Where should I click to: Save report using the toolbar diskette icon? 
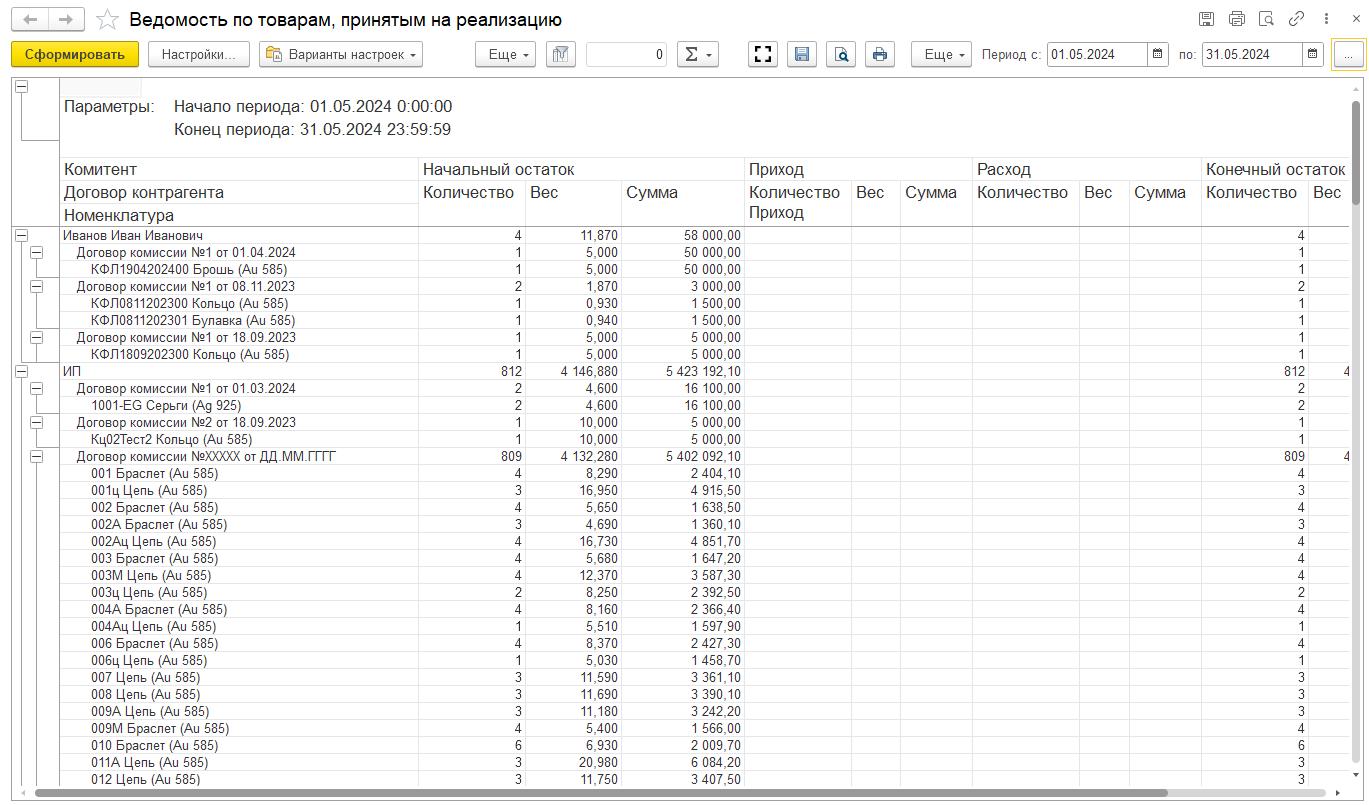coord(802,54)
